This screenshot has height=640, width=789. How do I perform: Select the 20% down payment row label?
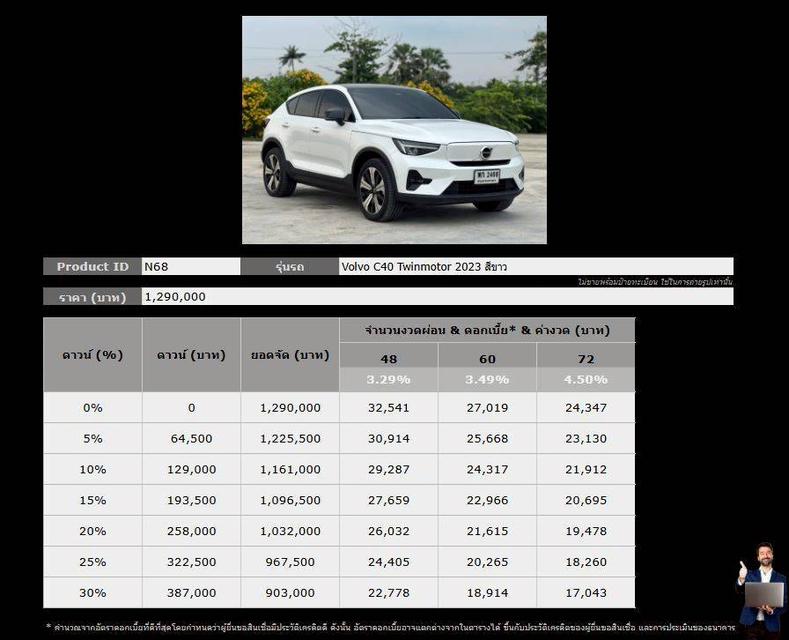tap(93, 531)
